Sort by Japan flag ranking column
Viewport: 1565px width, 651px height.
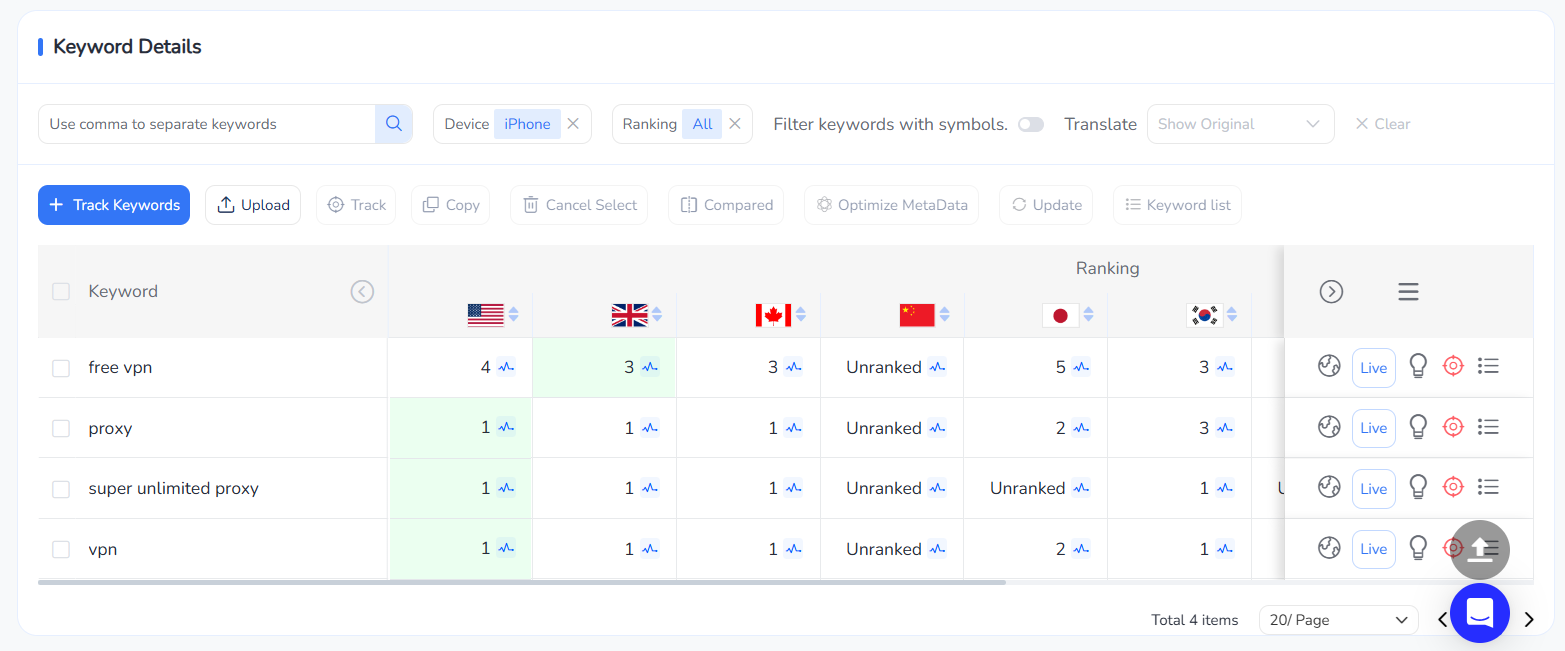click(1088, 315)
